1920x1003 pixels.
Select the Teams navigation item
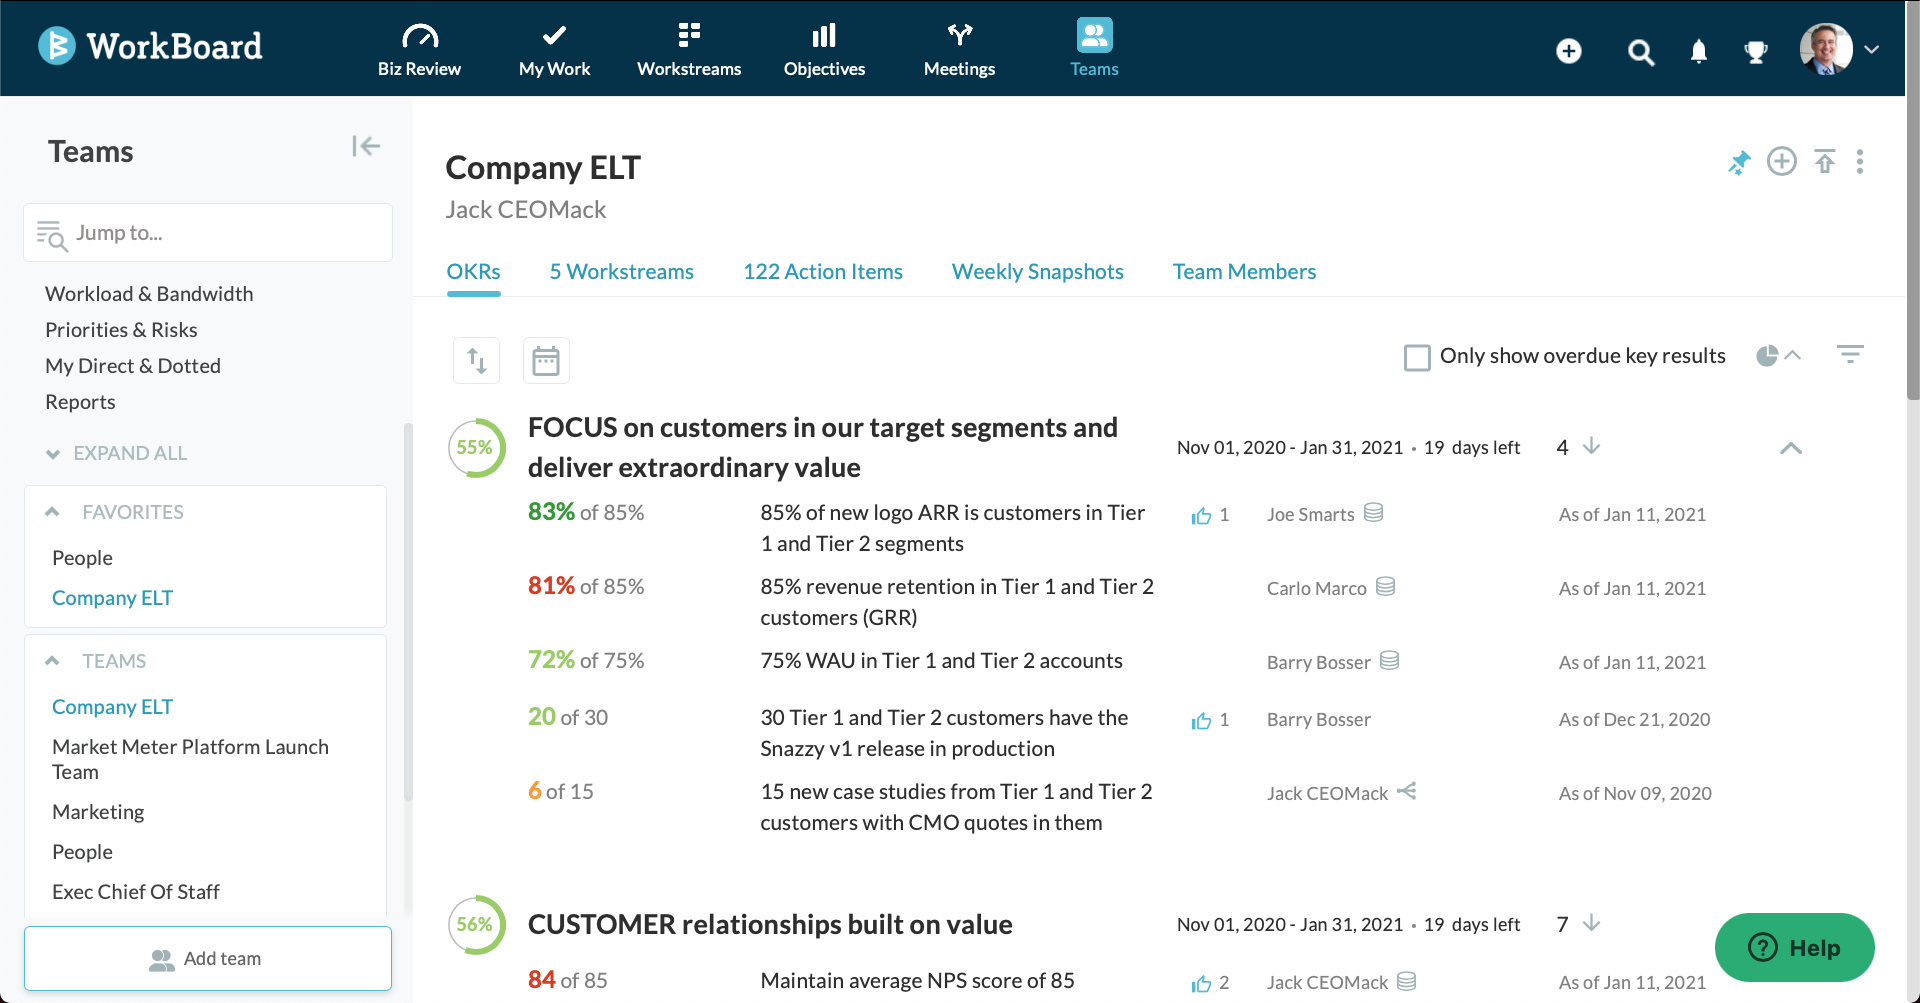[1094, 49]
